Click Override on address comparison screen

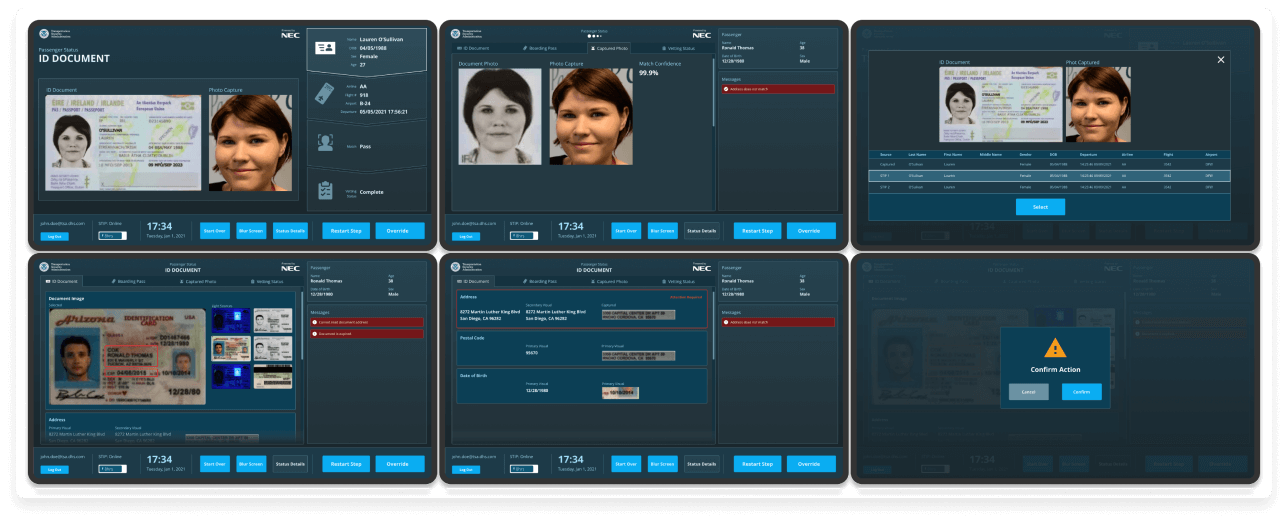(811, 464)
